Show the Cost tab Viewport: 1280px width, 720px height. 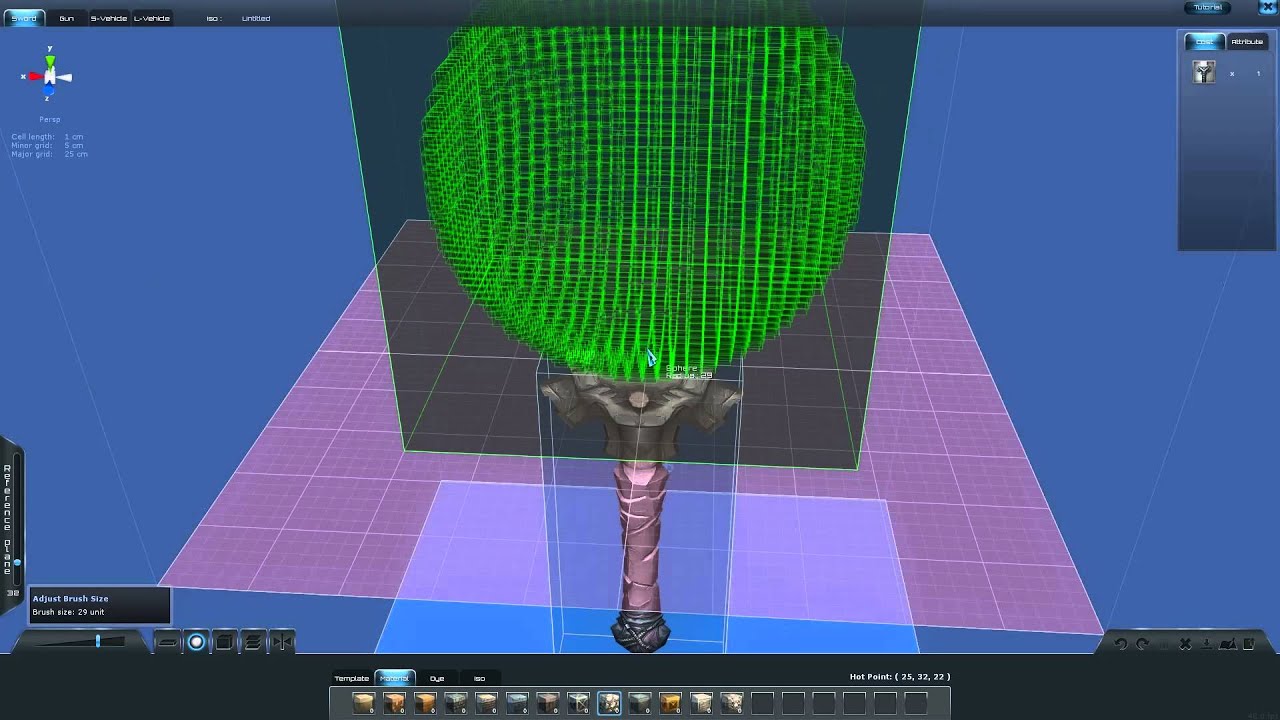coord(1206,41)
